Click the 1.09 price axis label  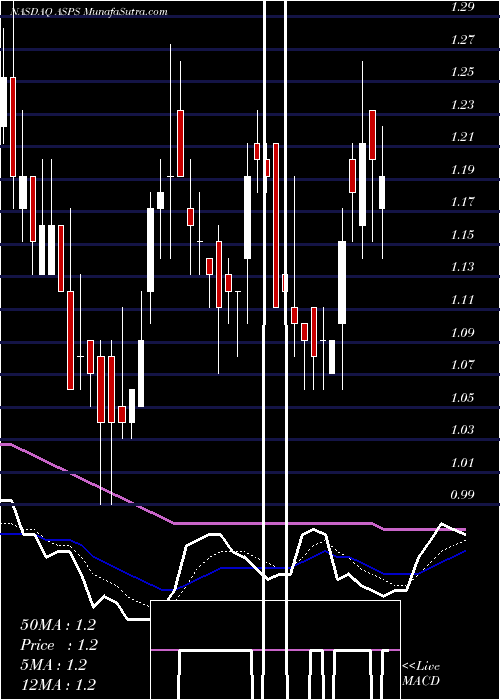(x=463, y=333)
